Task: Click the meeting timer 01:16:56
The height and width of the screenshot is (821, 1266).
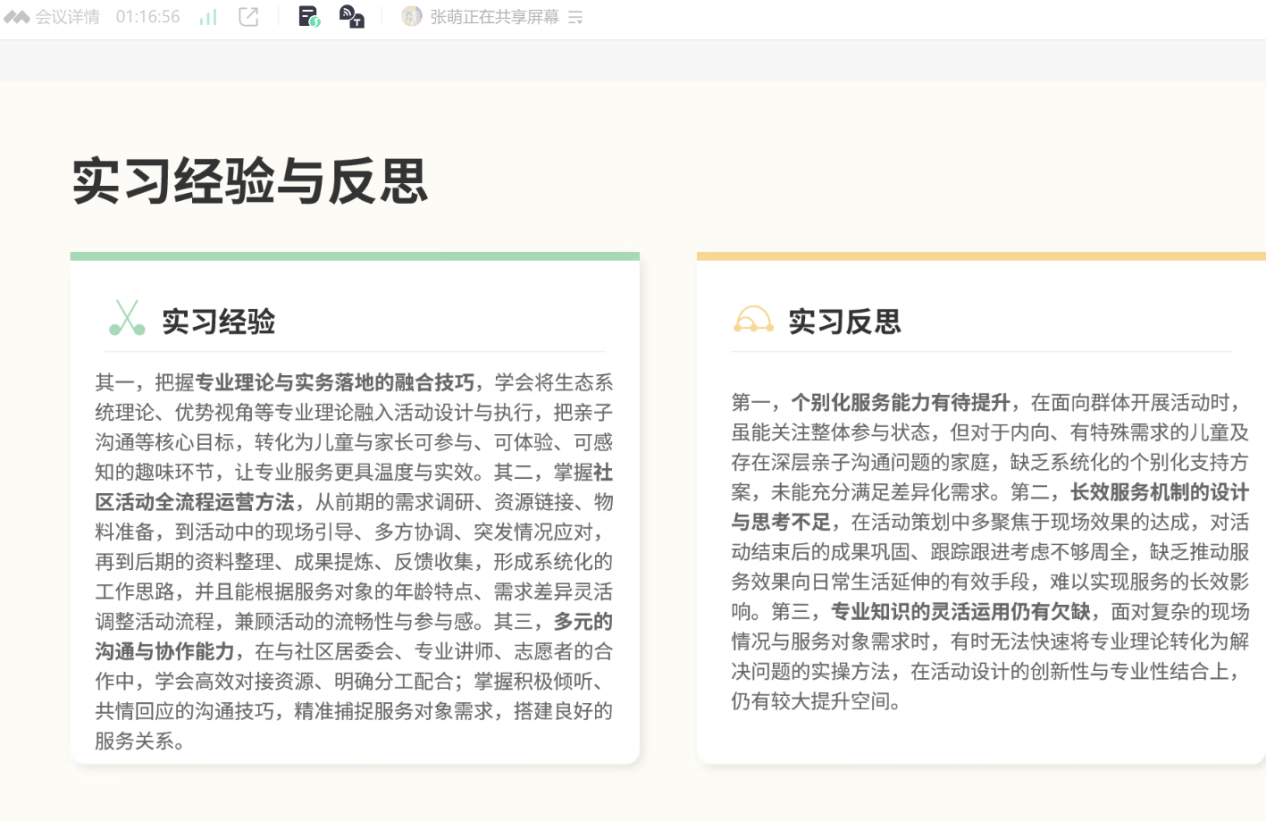Action: 148,17
